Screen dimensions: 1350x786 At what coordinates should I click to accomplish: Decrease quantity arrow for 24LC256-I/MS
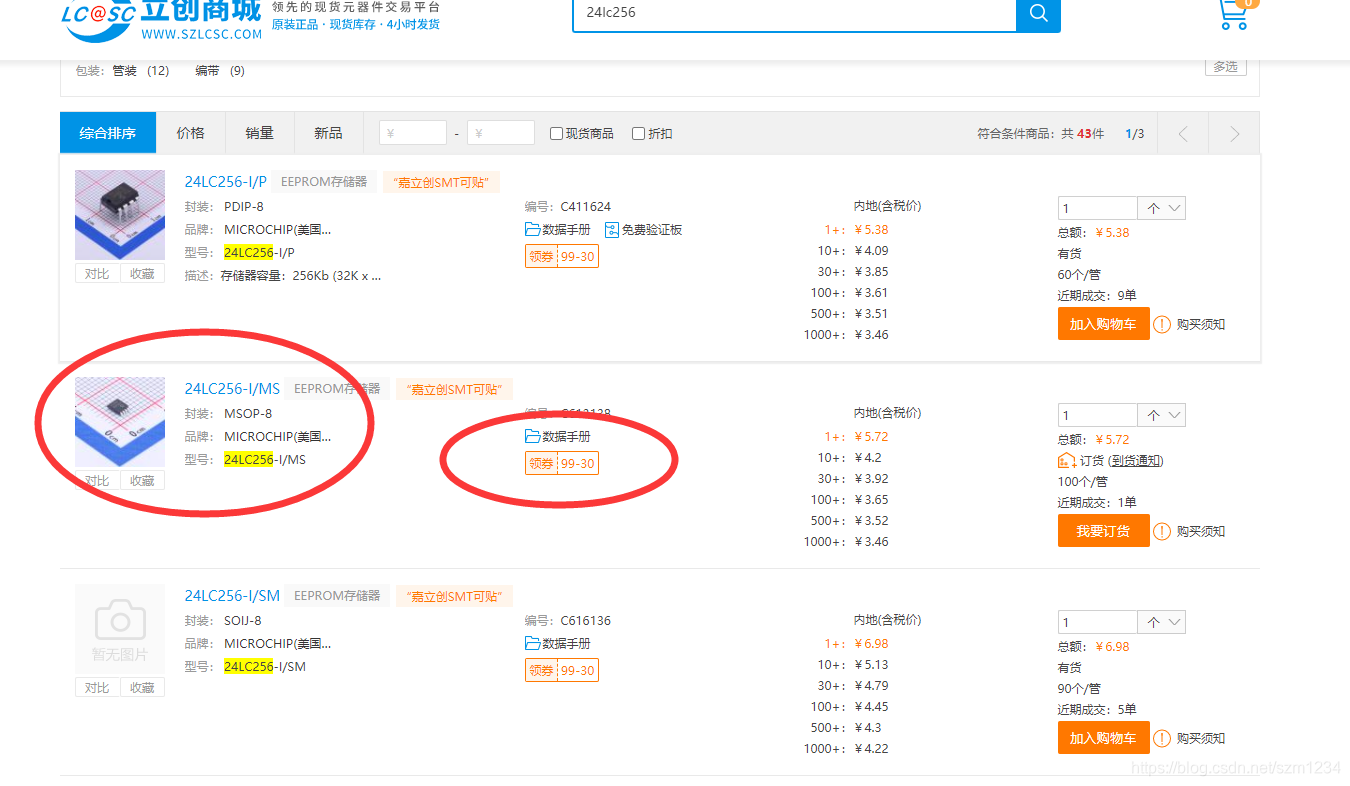tap(1175, 415)
